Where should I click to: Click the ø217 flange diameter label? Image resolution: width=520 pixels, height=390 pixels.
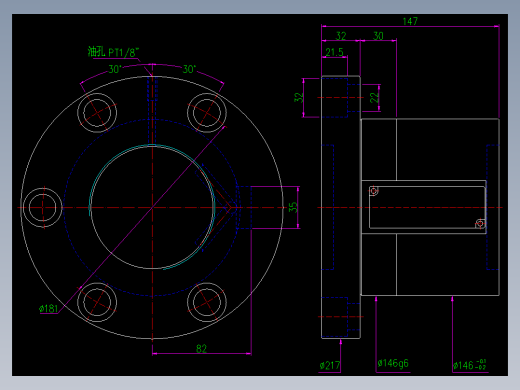point(330,366)
